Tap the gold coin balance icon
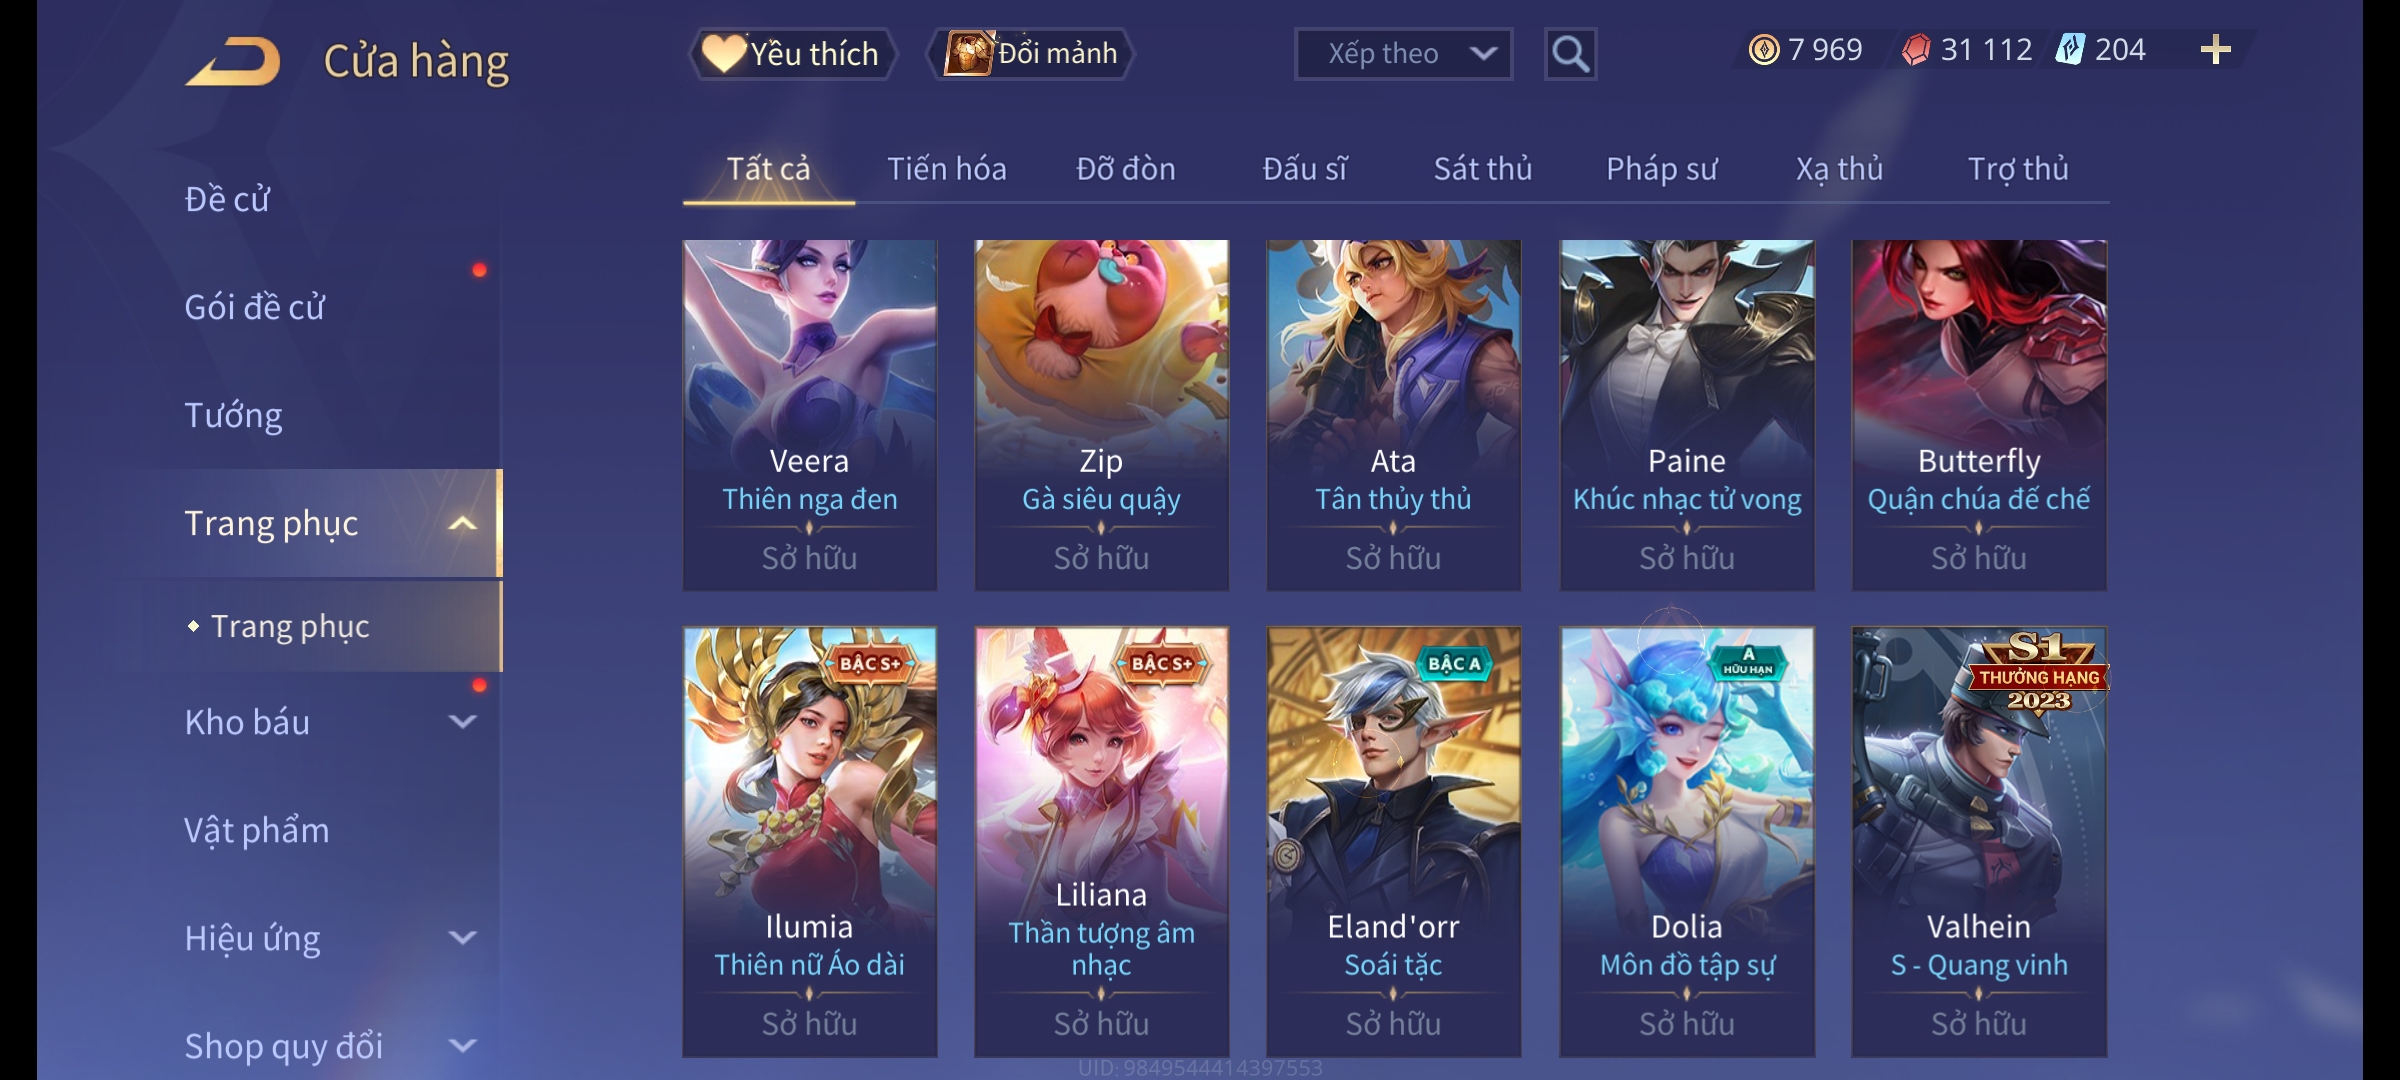 pyautogui.click(x=1764, y=50)
